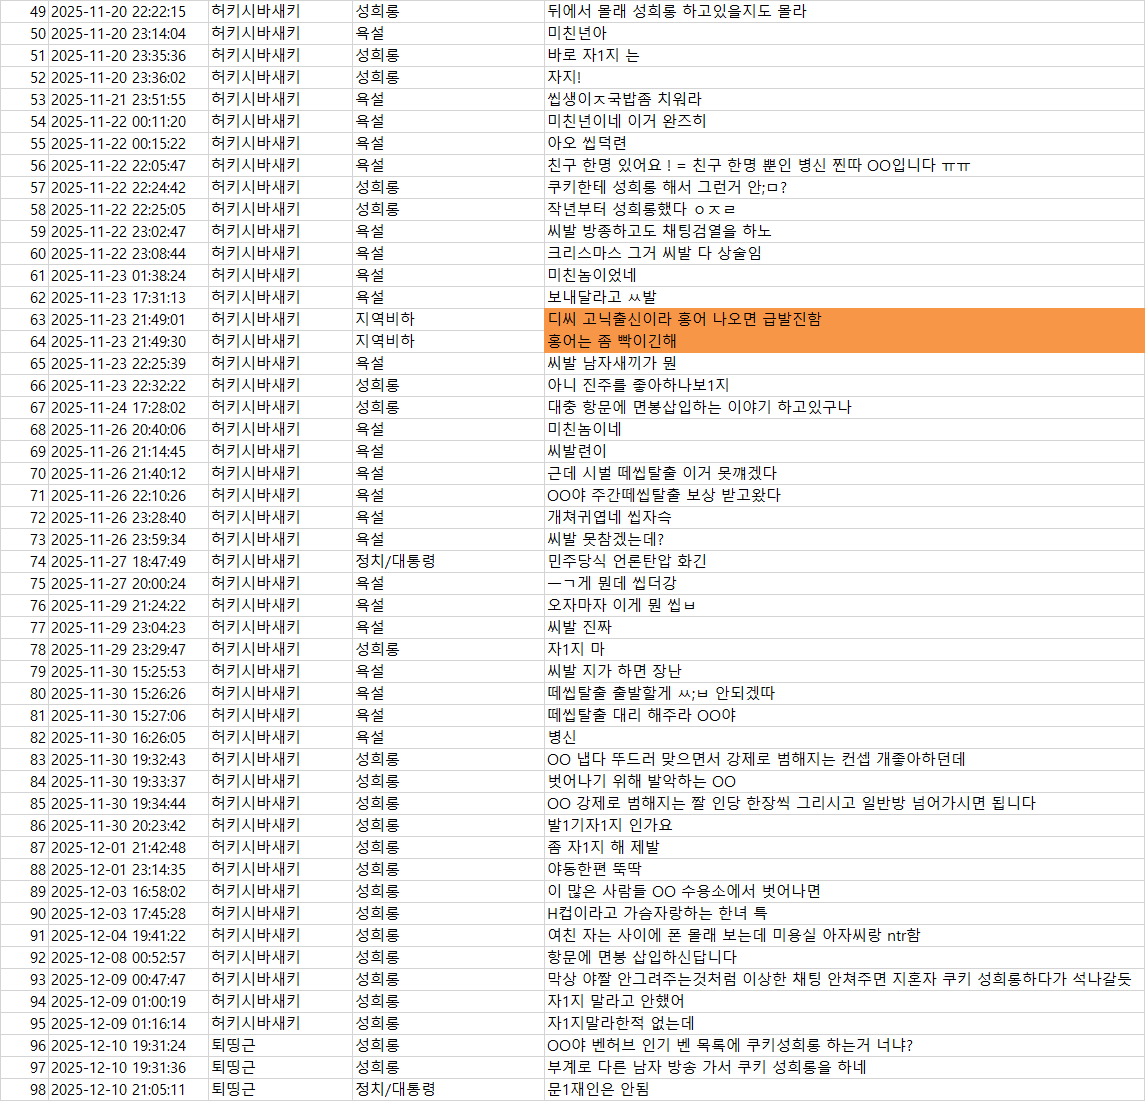
Task: Click row number 50 cell
Action: pos(25,34)
